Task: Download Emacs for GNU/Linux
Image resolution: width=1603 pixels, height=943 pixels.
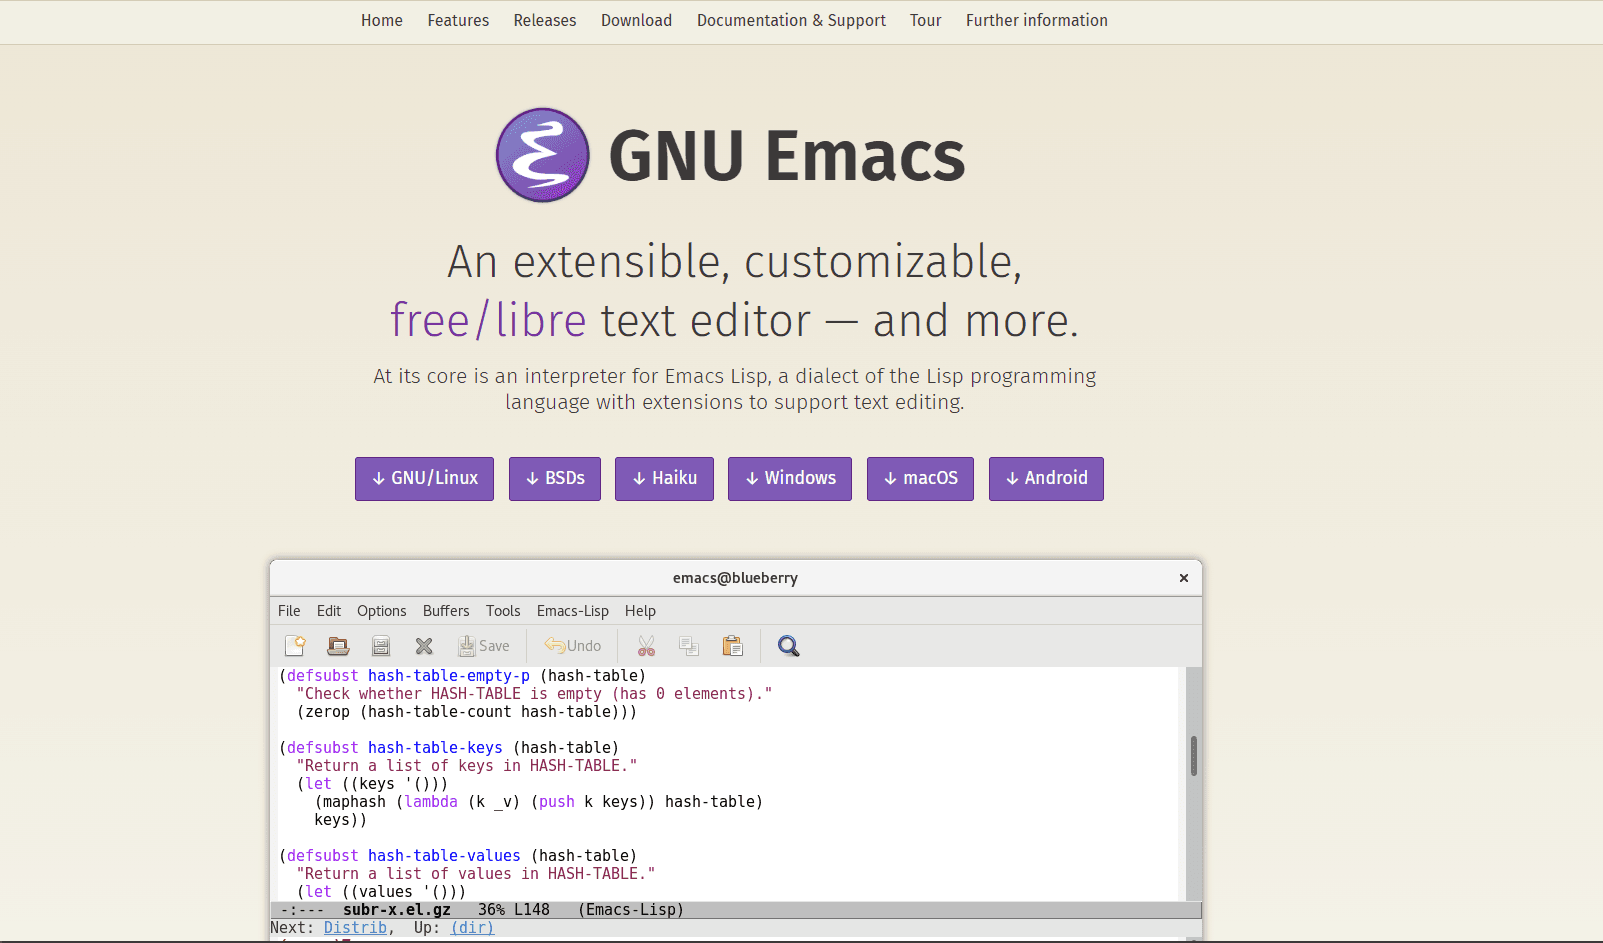Action: (424, 479)
